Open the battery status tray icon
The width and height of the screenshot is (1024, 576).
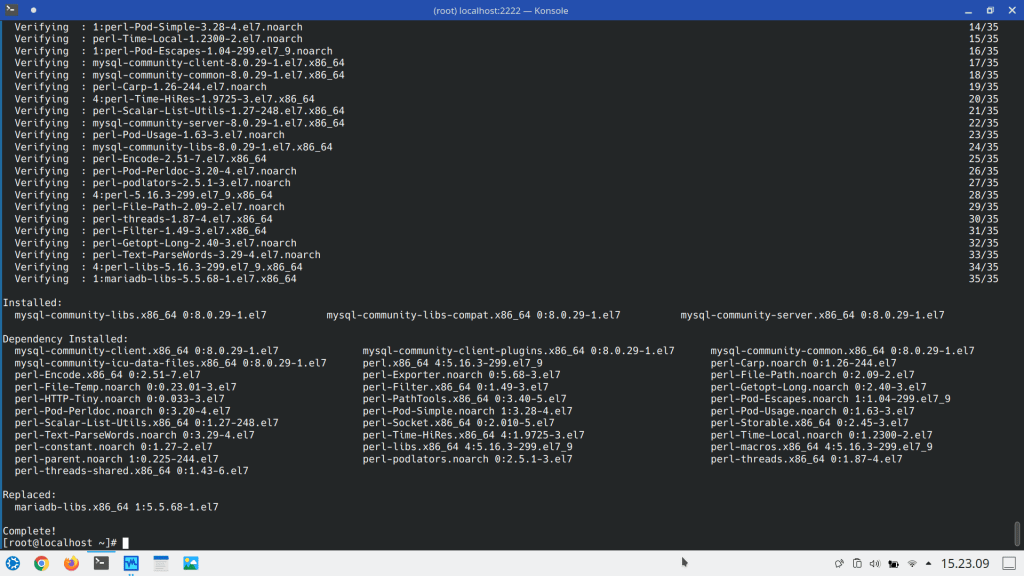point(893,564)
